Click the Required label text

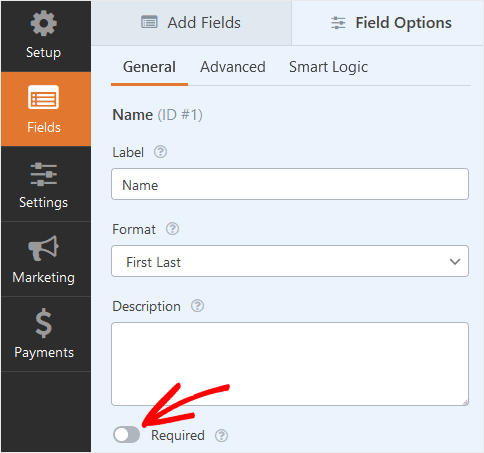[x=178, y=436]
